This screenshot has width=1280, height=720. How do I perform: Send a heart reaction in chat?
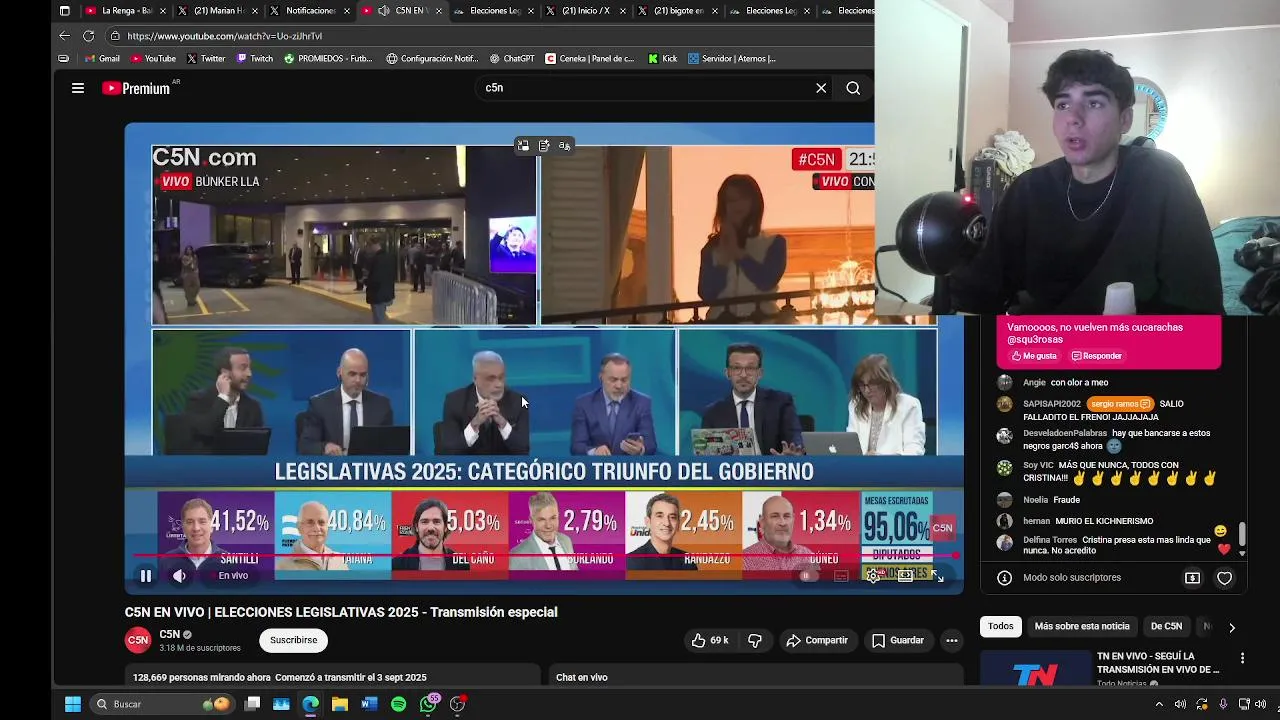click(x=1224, y=578)
